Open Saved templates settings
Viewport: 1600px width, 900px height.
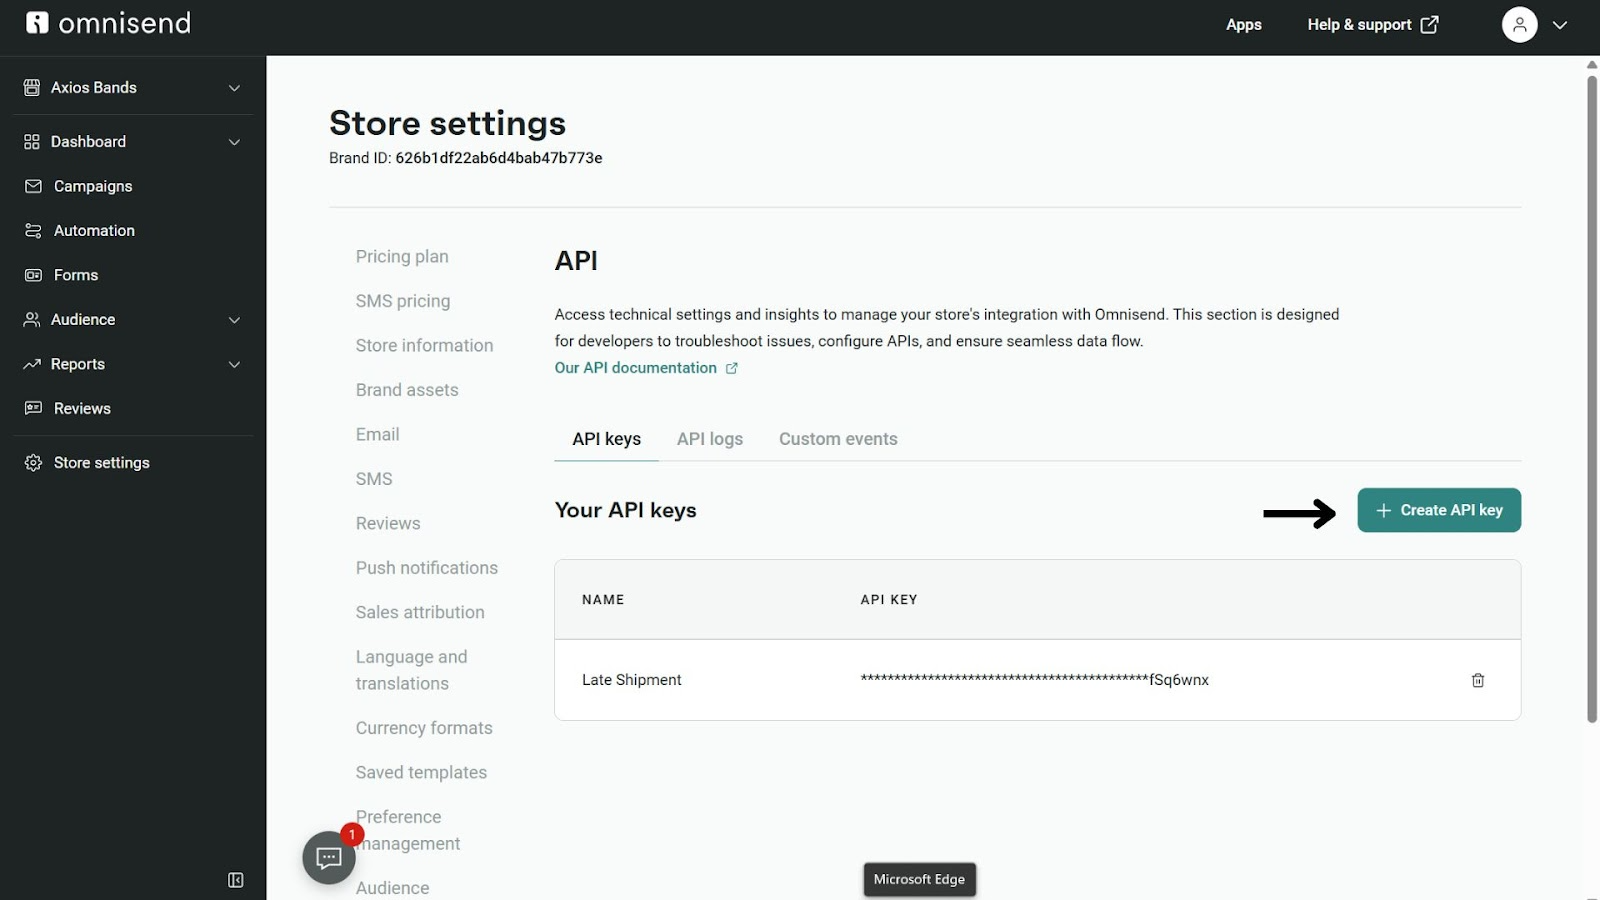[421, 773]
